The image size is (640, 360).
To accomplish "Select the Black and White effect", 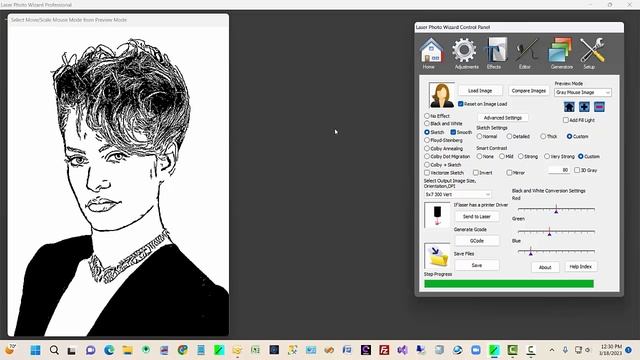I will pos(427,123).
